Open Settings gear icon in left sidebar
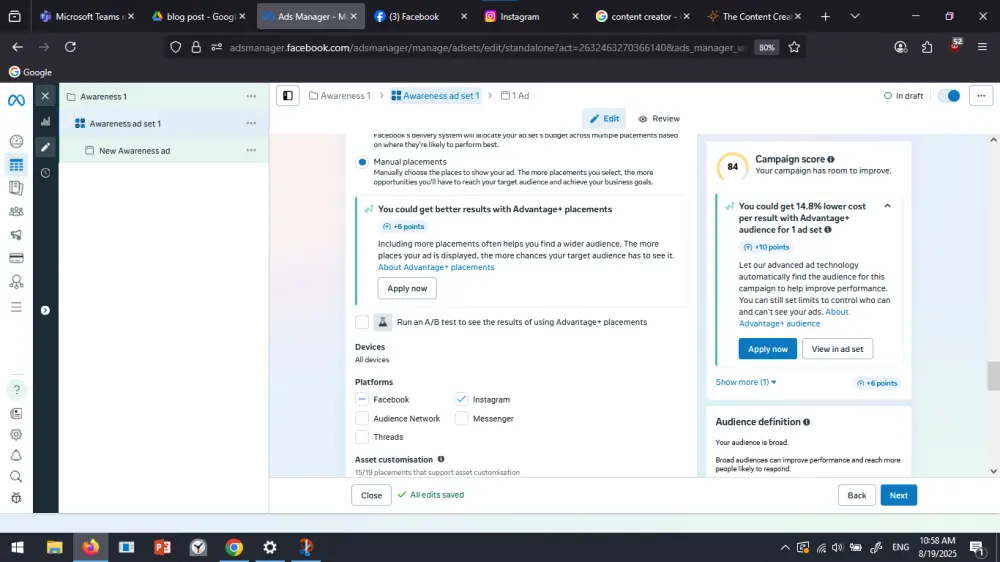The width and height of the screenshot is (1000, 562). pos(17,434)
